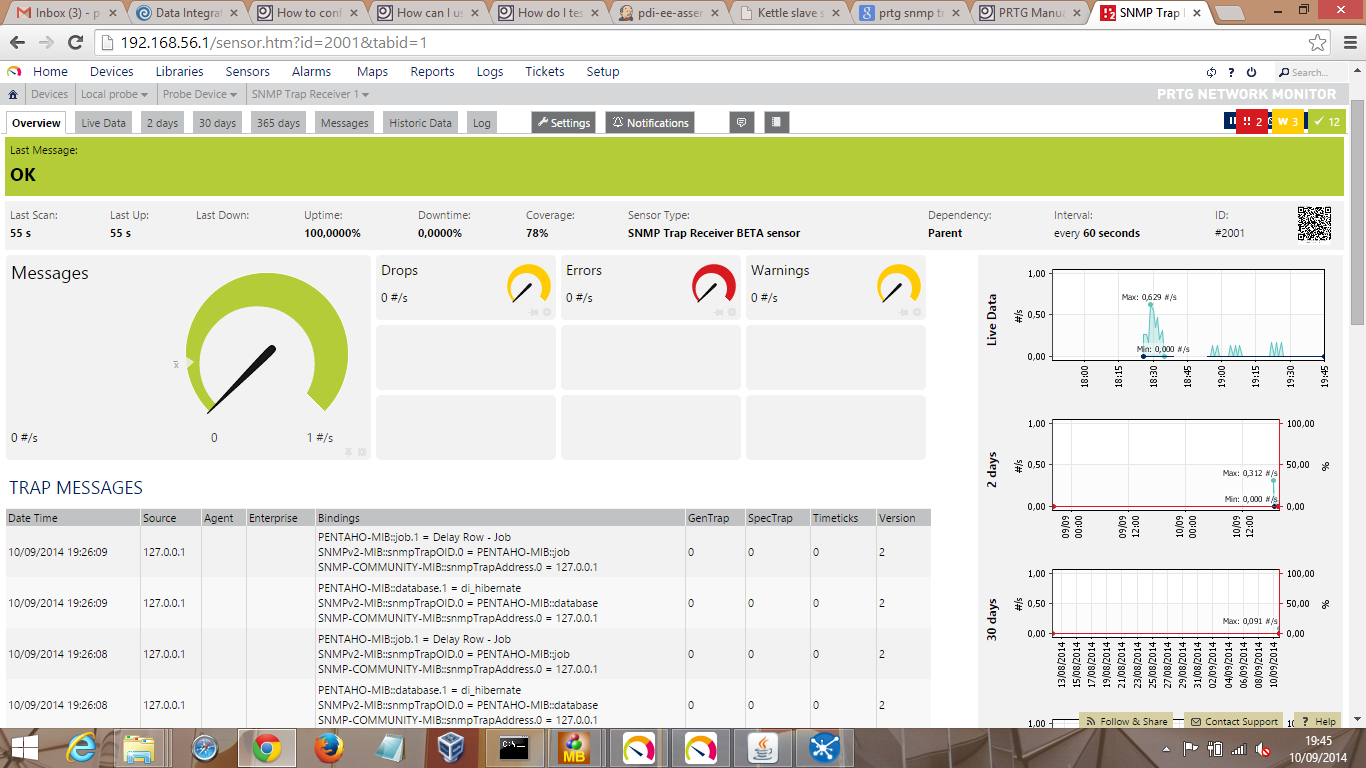Viewport: 1366px width, 768px height.
Task: Click the Devices breadcrumb link
Action: click(49, 94)
